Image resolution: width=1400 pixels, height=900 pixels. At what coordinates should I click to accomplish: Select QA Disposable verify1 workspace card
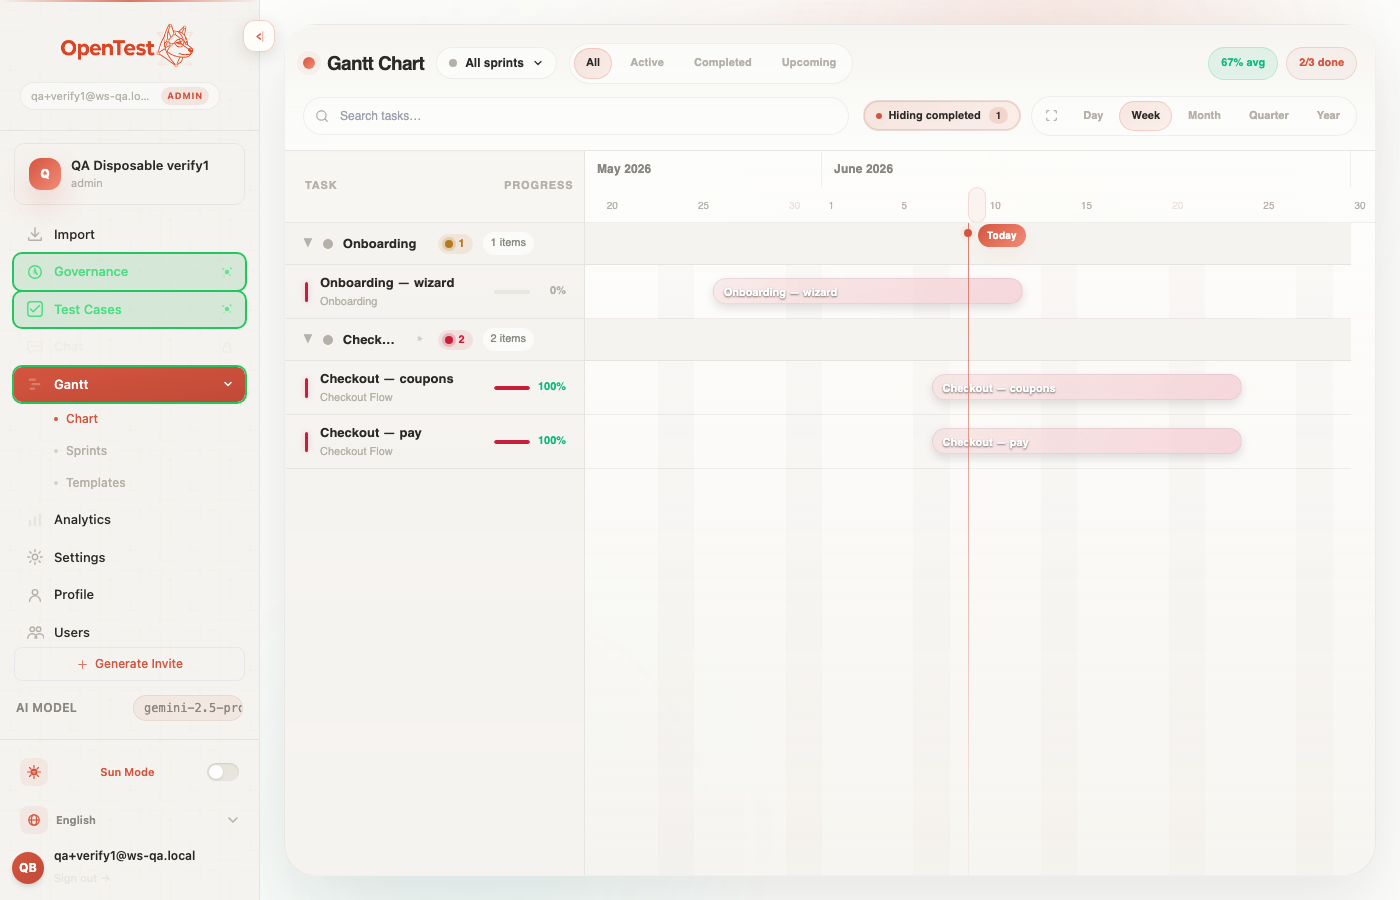pos(129,174)
